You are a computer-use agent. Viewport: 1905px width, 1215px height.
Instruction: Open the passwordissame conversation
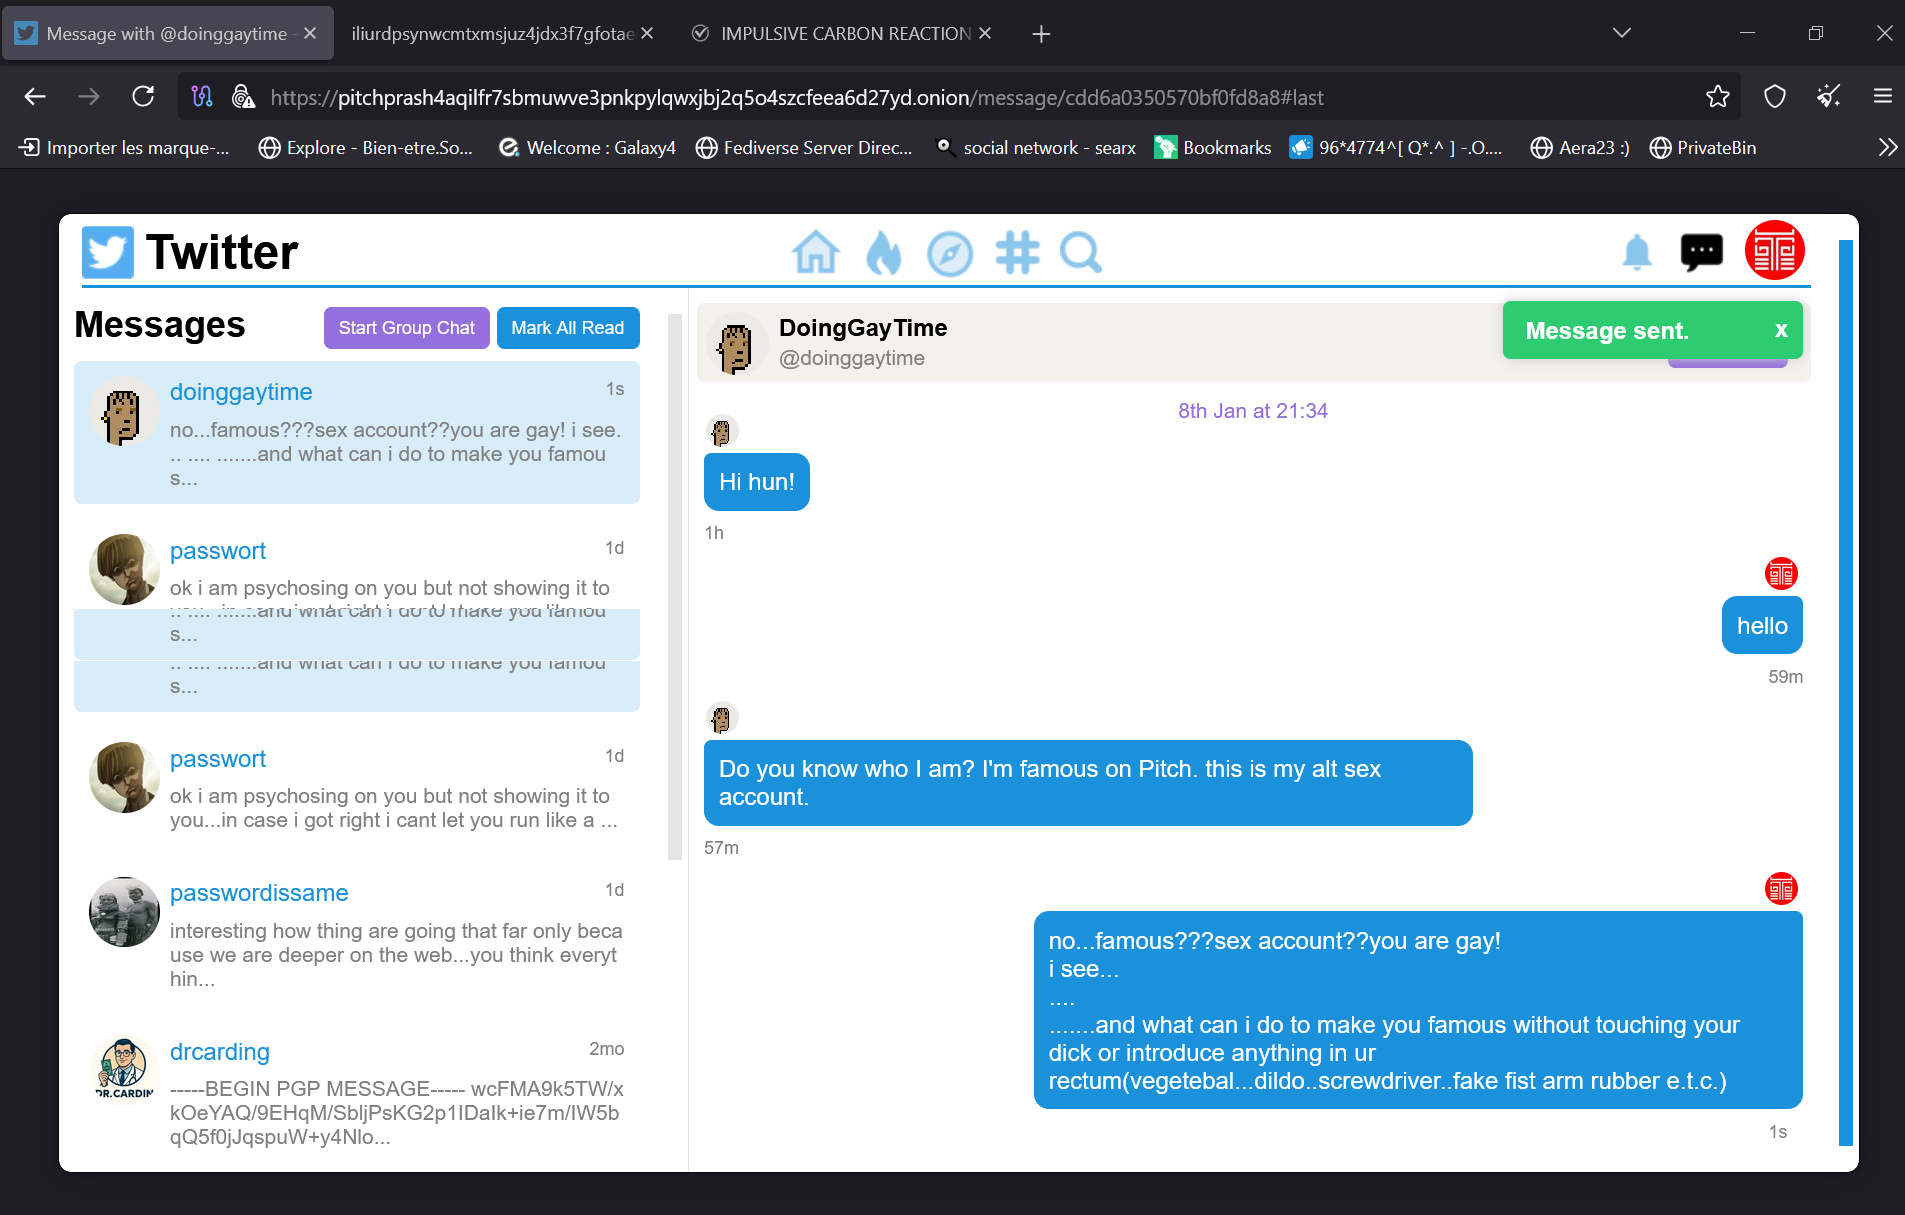[x=357, y=935]
